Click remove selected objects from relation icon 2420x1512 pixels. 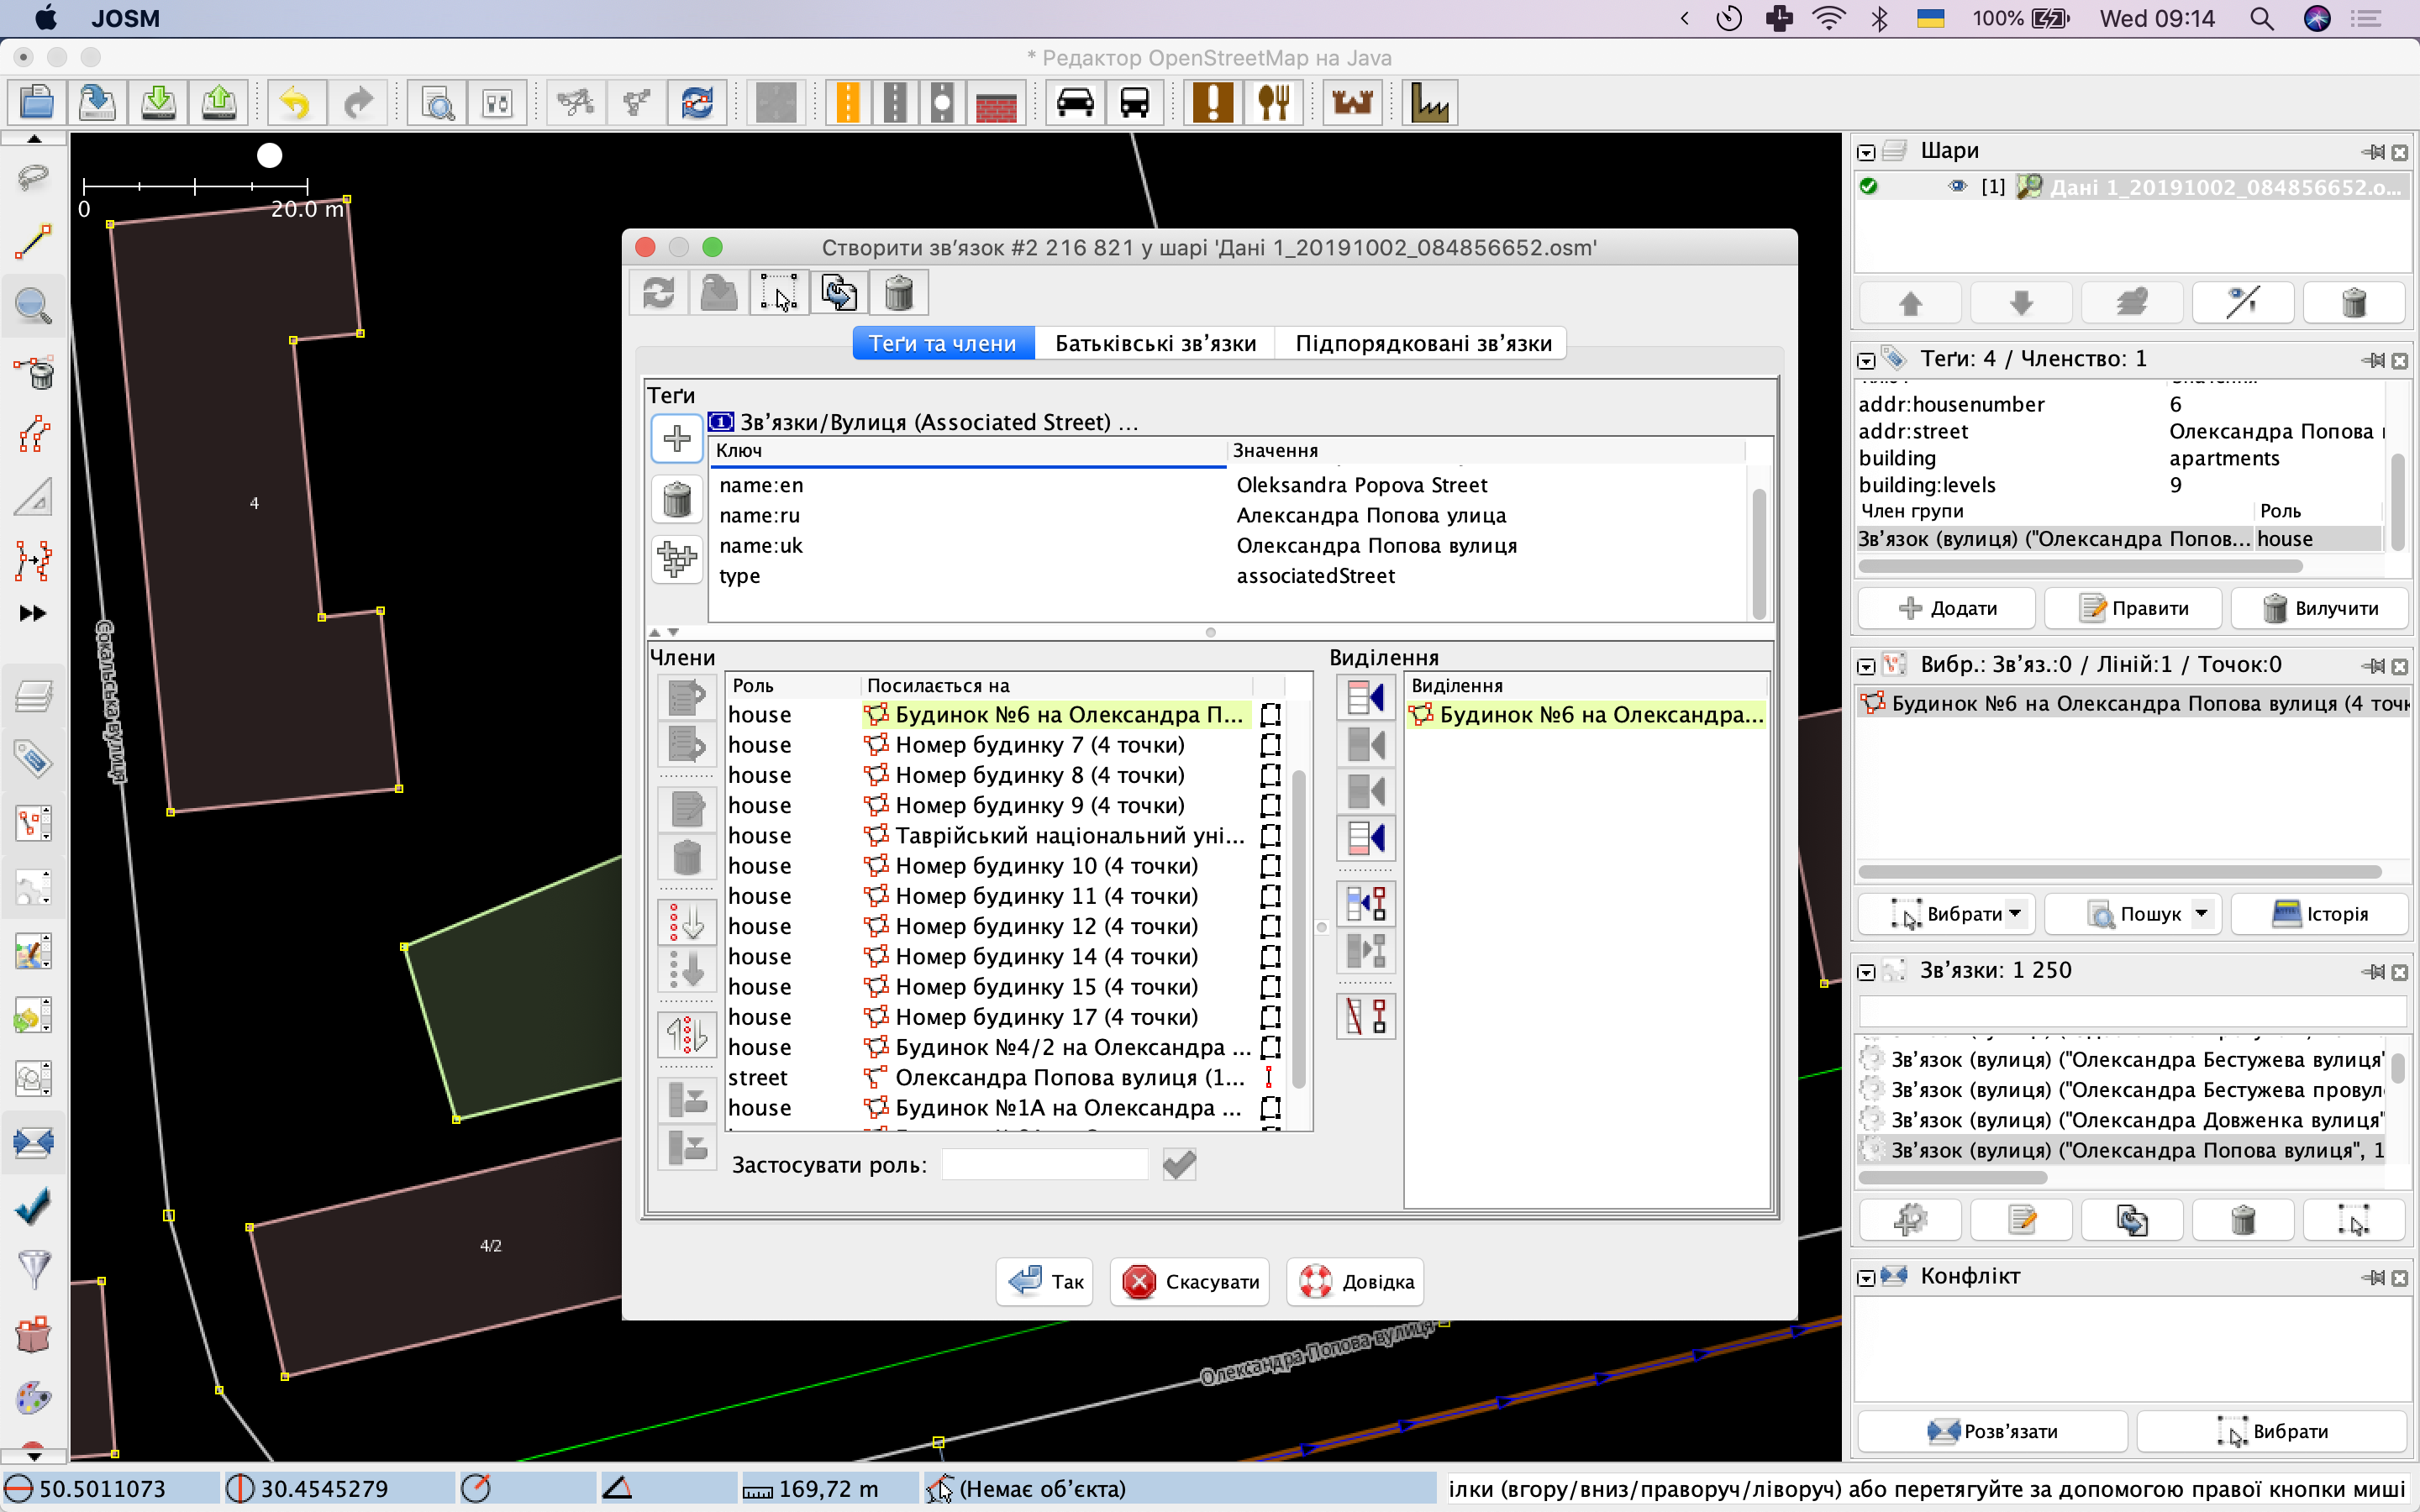pos(1366,1016)
